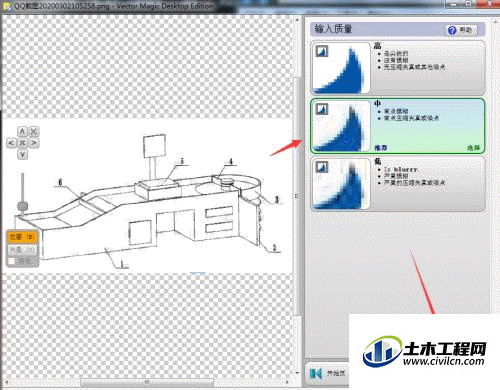
Task: Click the horizontal scrollbar thumb under the preview
Action: [x=147, y=382]
